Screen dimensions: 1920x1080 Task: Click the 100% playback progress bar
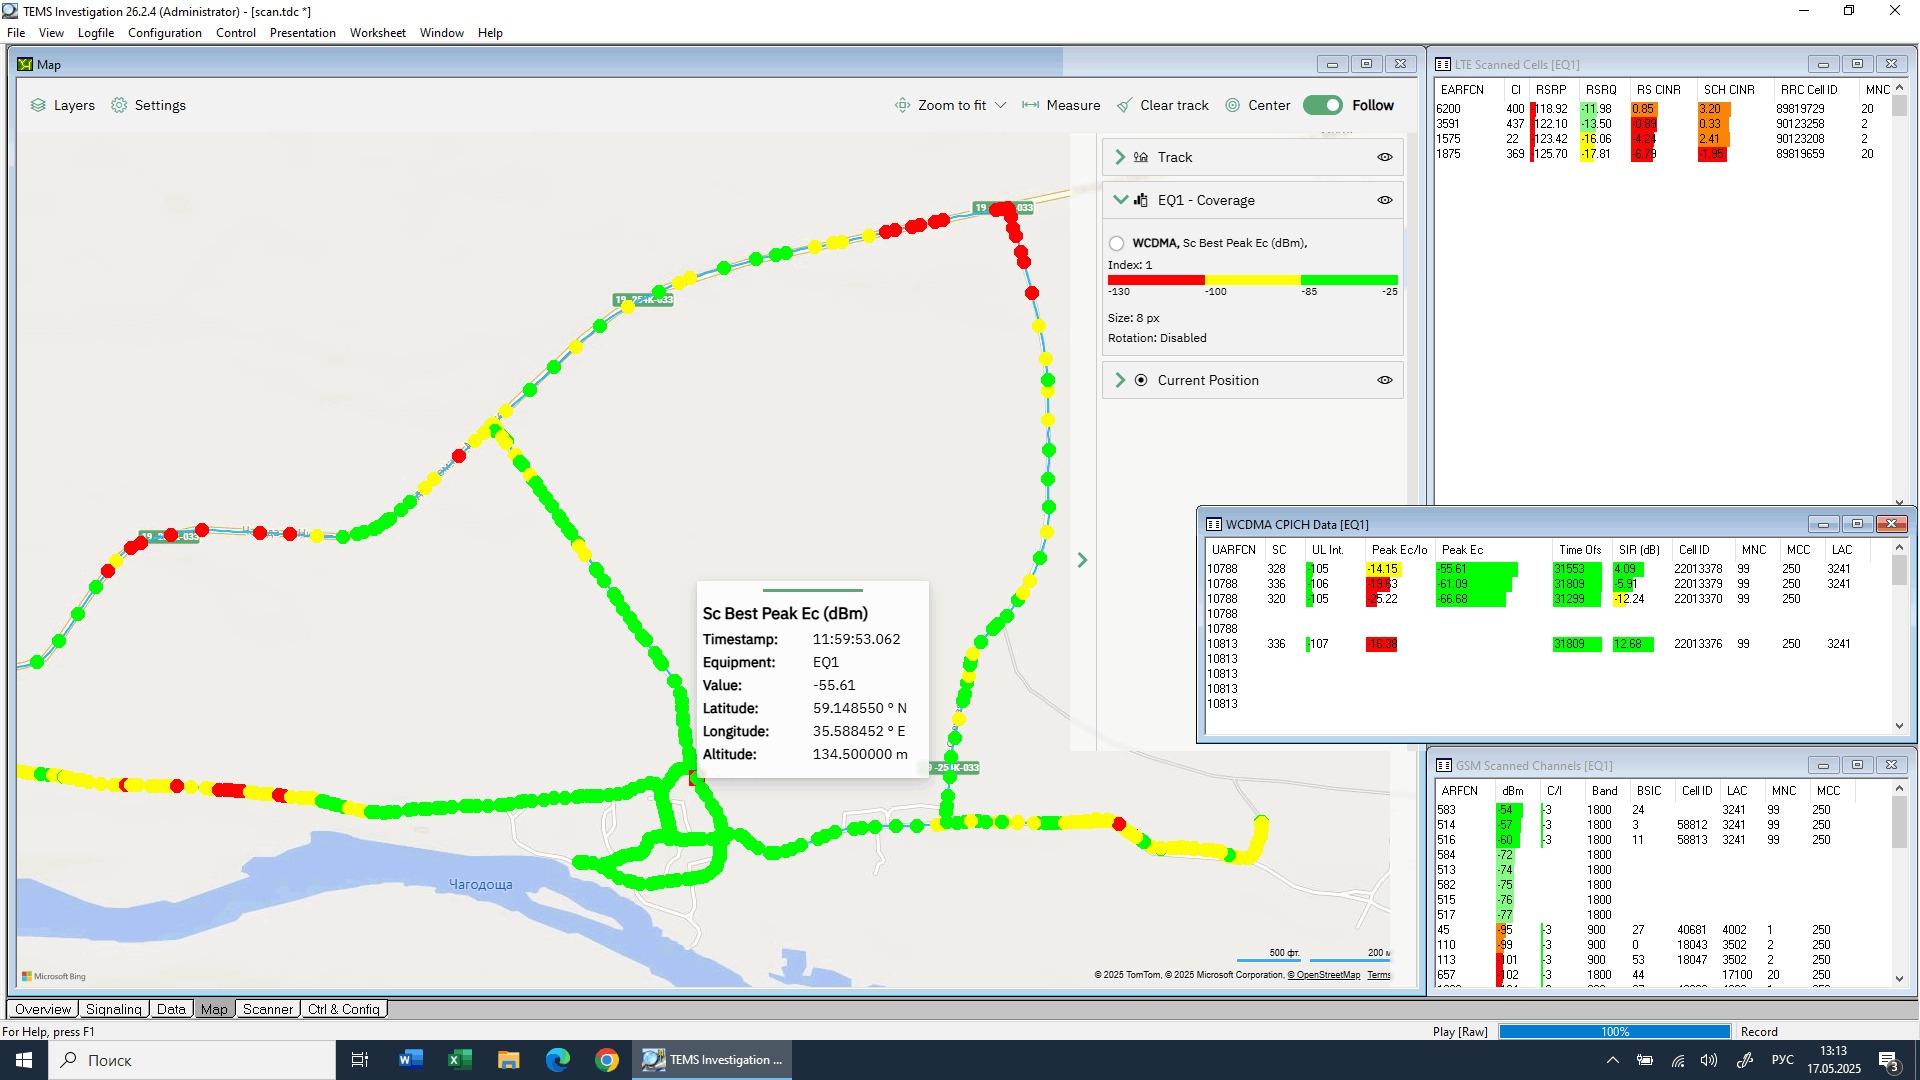pyautogui.click(x=1614, y=1032)
